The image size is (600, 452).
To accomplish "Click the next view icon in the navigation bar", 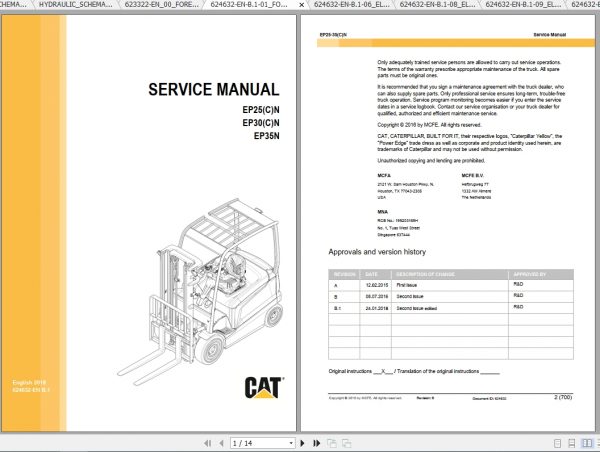I will pyautogui.click(x=346, y=443).
